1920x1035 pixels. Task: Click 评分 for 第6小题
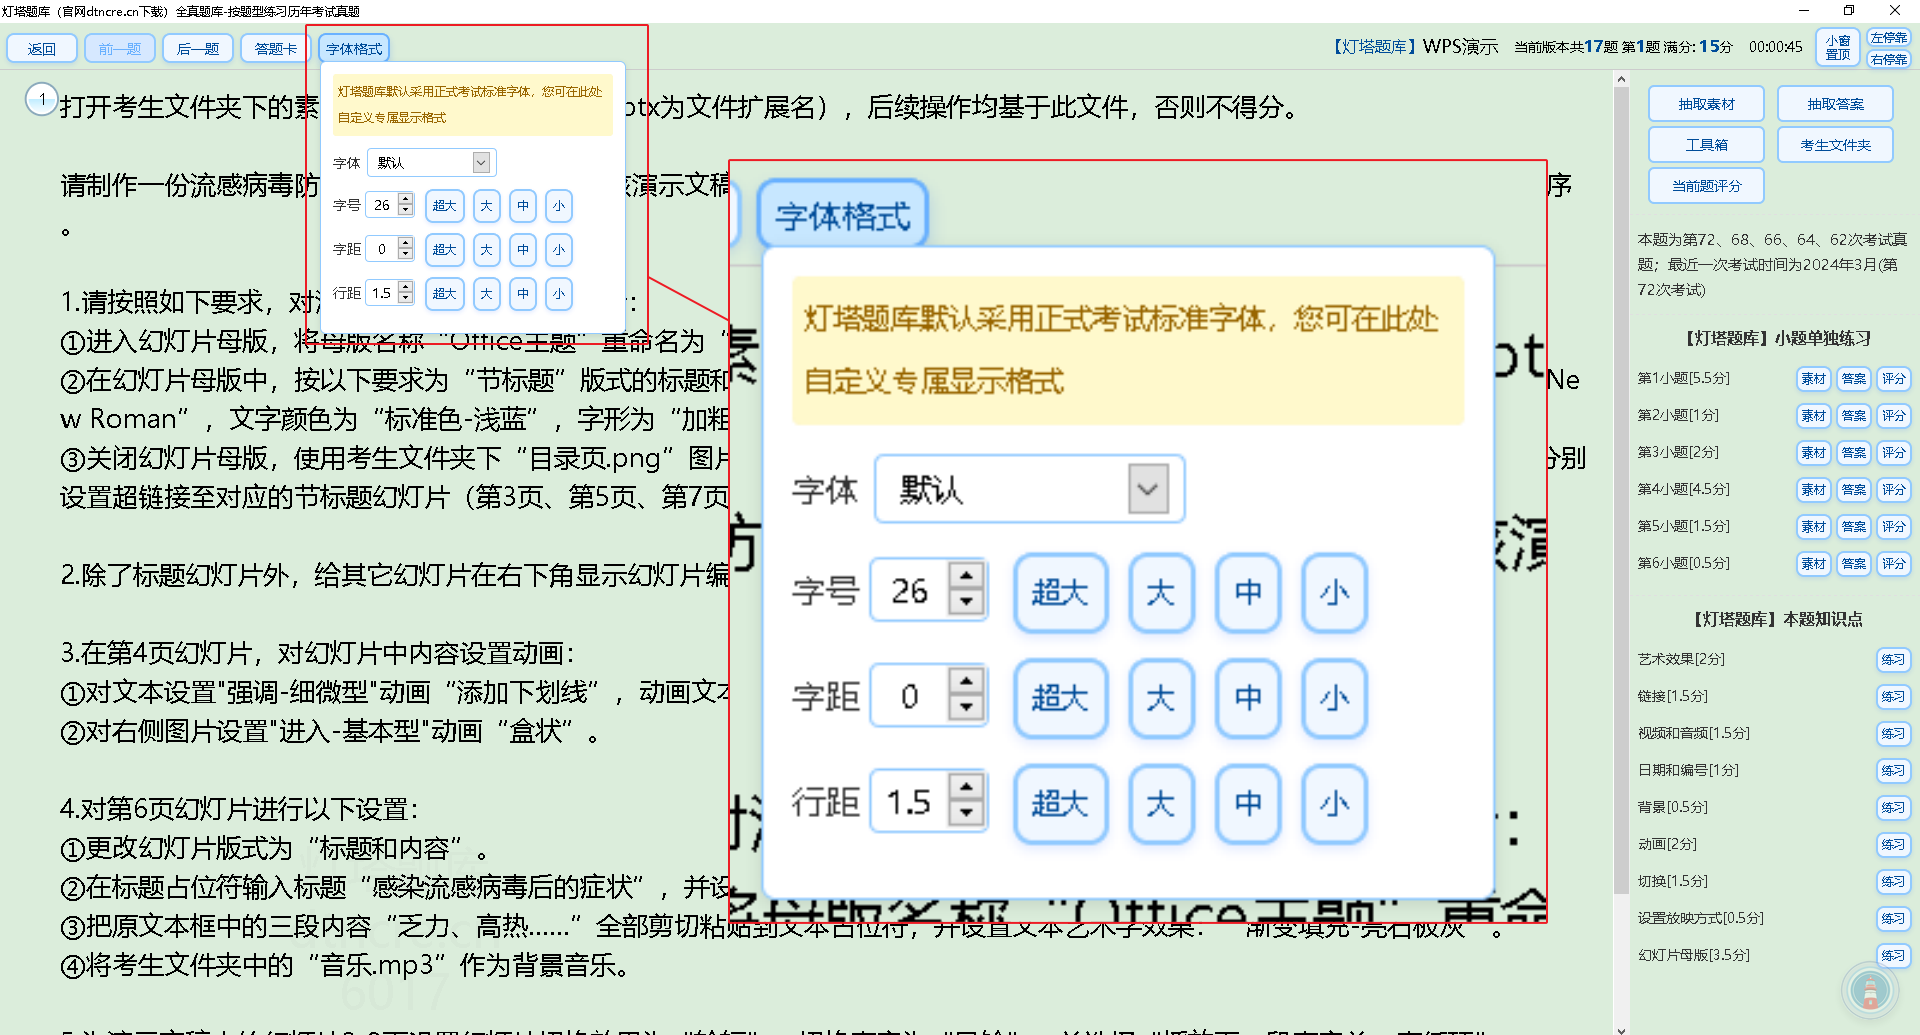tap(1893, 564)
